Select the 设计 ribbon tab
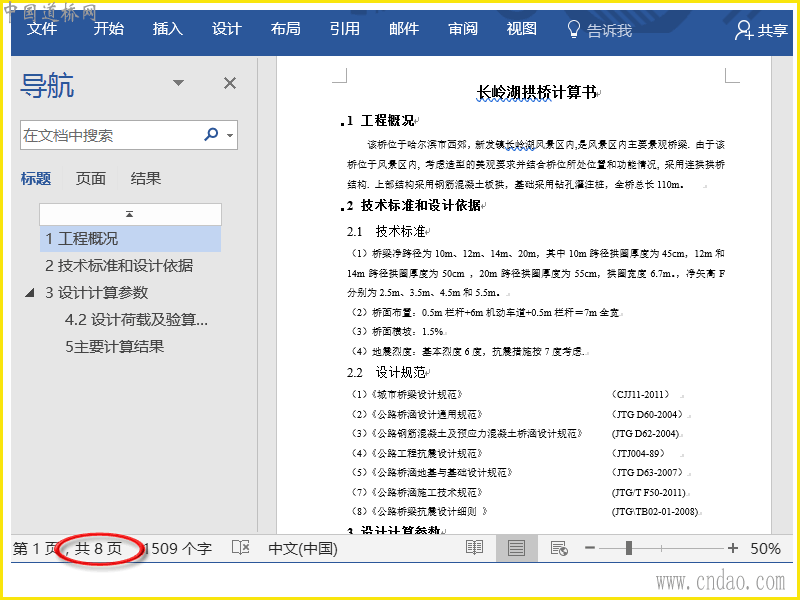This screenshot has height=600, width=800. tap(227, 29)
